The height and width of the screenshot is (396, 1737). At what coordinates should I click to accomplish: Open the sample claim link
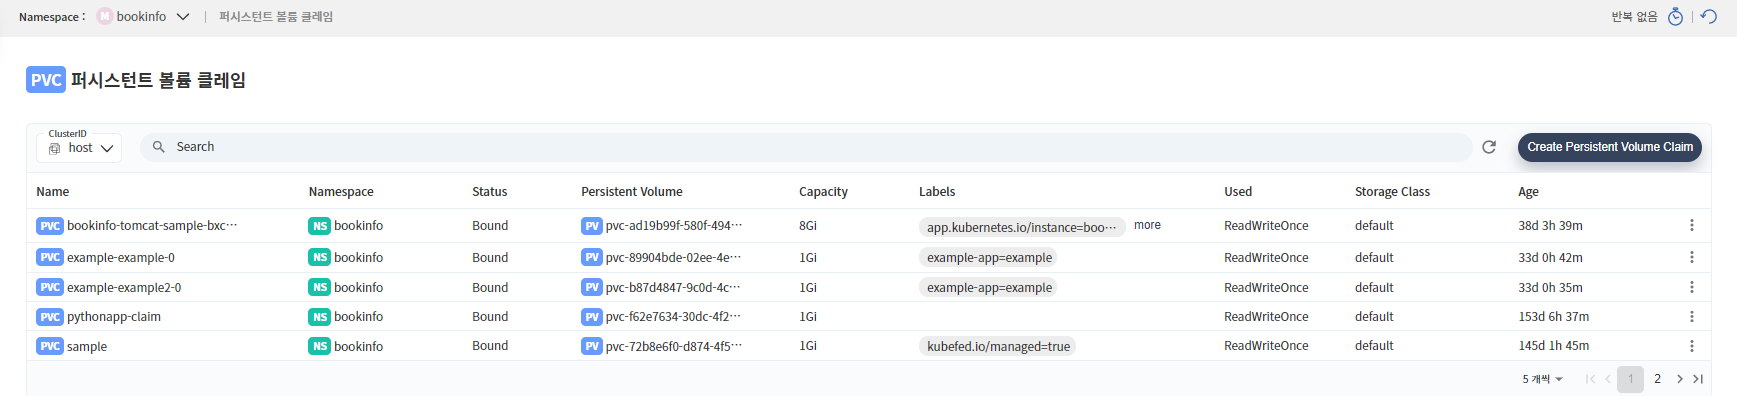tap(87, 347)
